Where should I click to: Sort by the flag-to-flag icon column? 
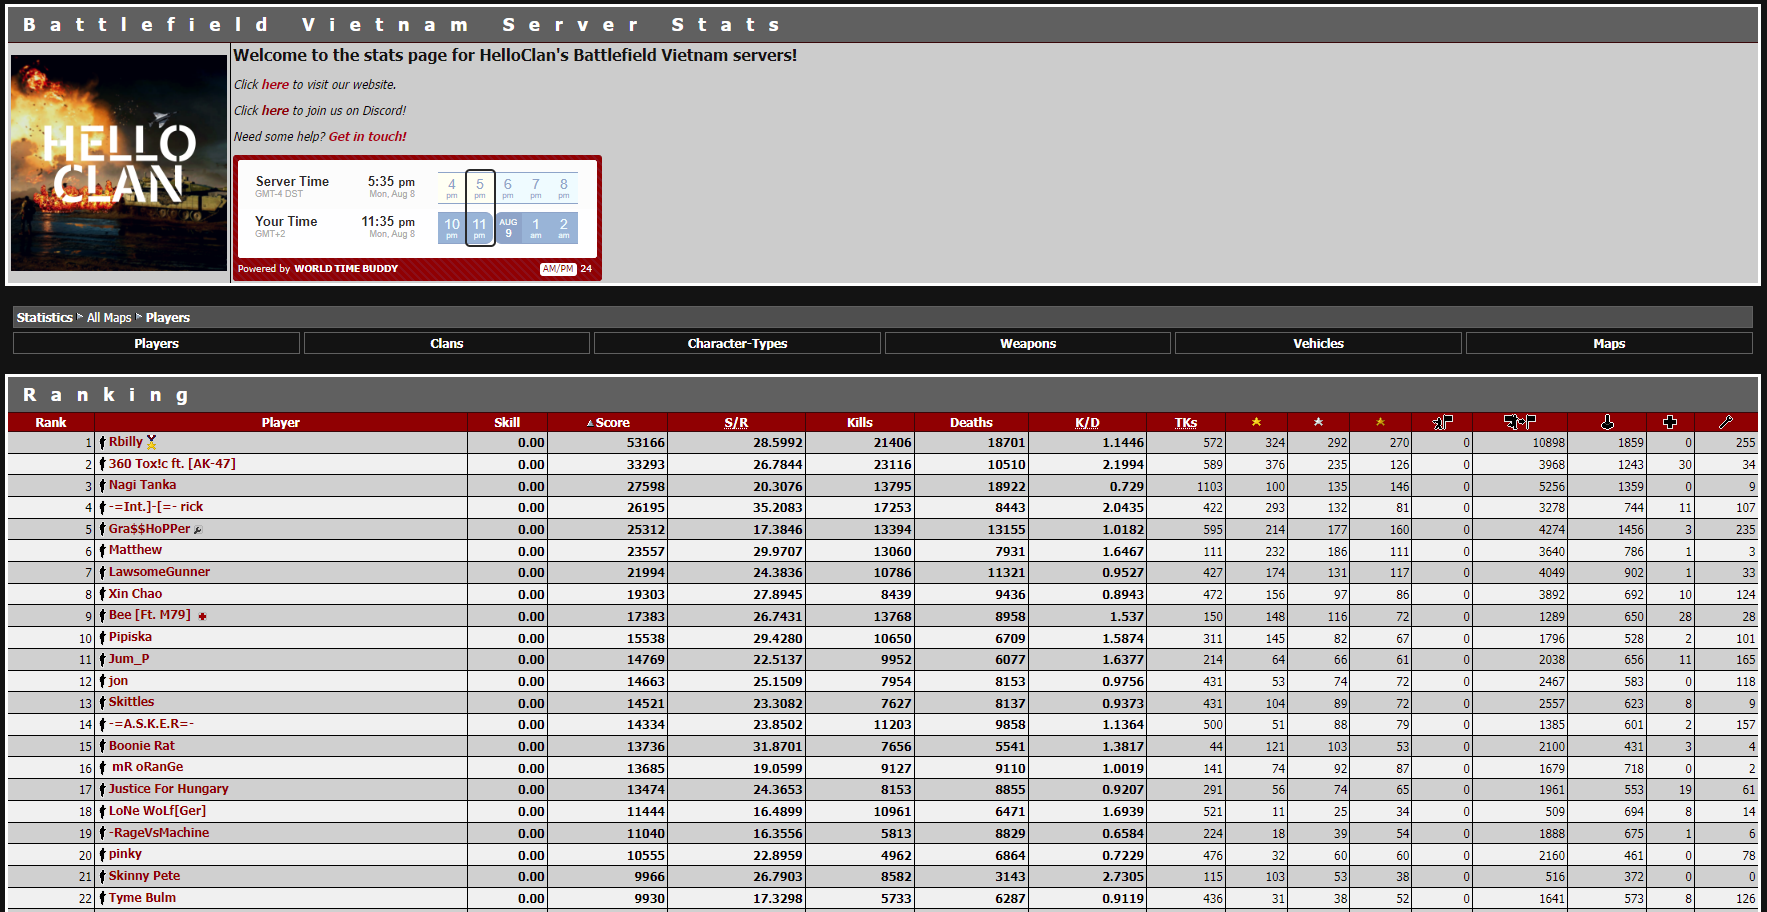[x=1519, y=422]
